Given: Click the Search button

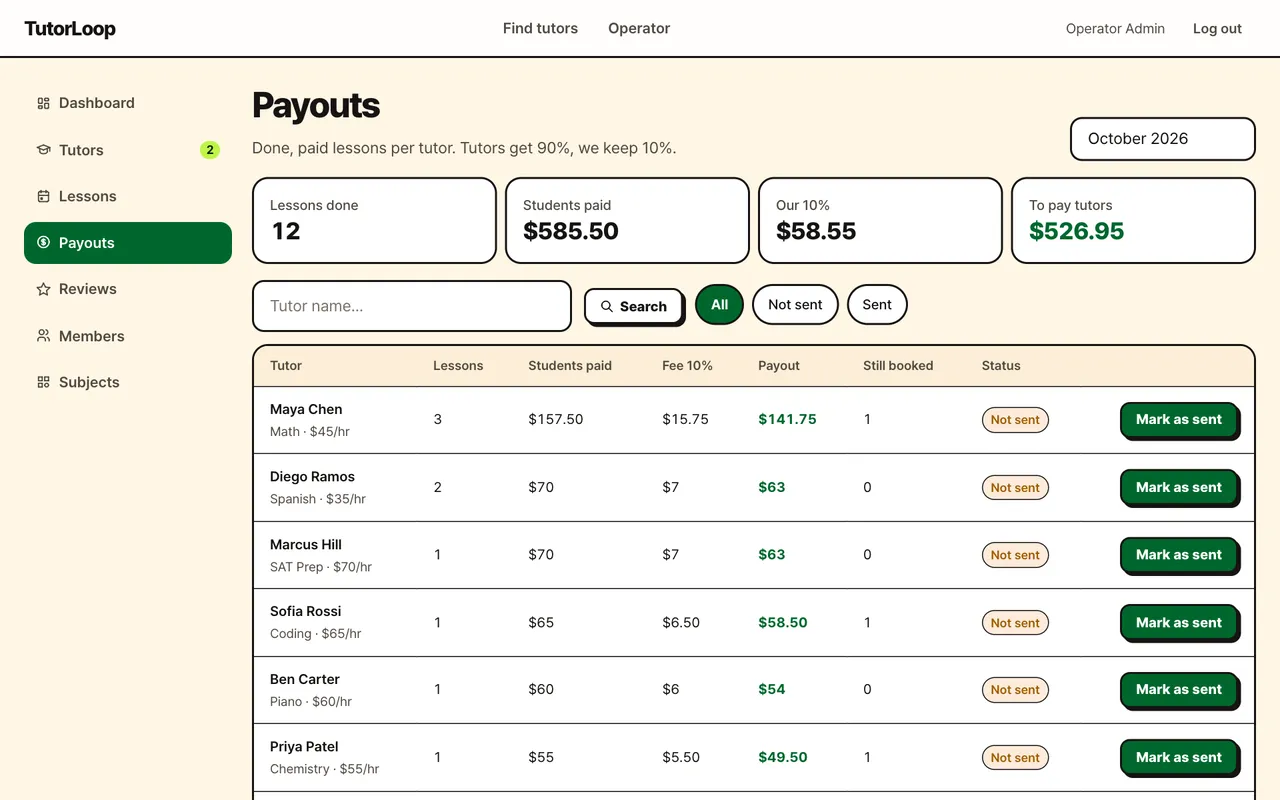Looking at the screenshot, I should (634, 307).
